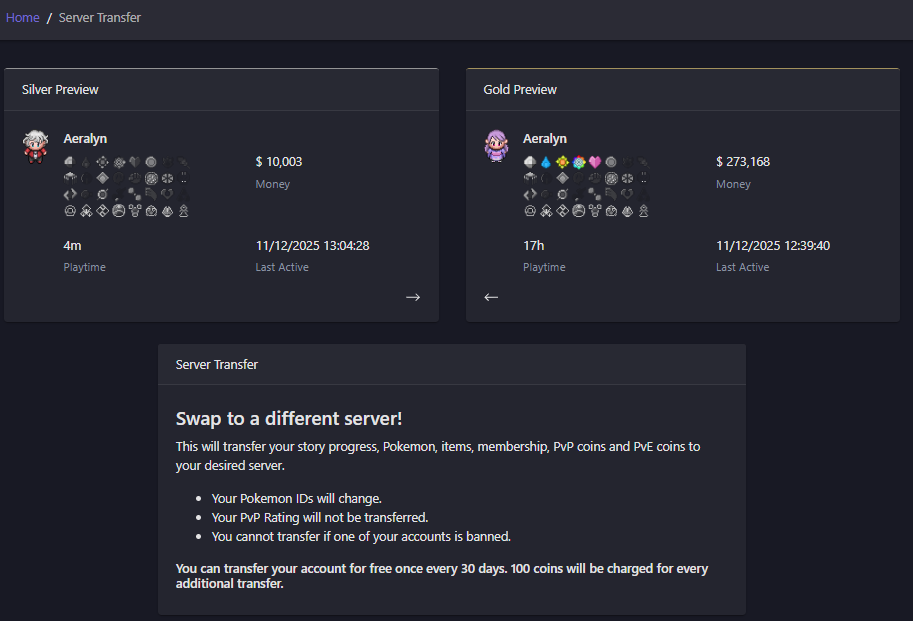
Task: Click the Server Transfer panel header
Action: (x=217, y=365)
